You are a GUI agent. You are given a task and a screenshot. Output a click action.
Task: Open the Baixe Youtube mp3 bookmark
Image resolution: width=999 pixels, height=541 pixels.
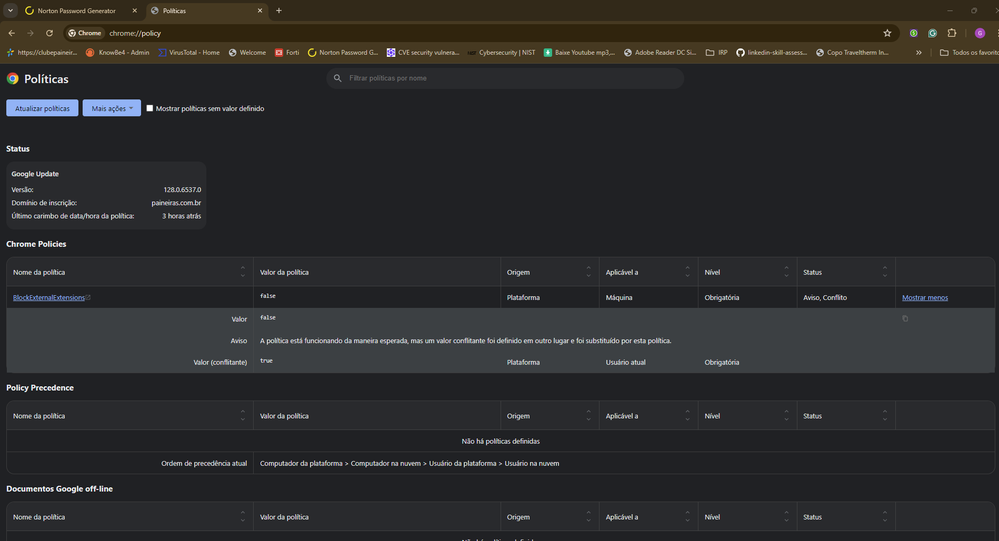[x=579, y=53]
